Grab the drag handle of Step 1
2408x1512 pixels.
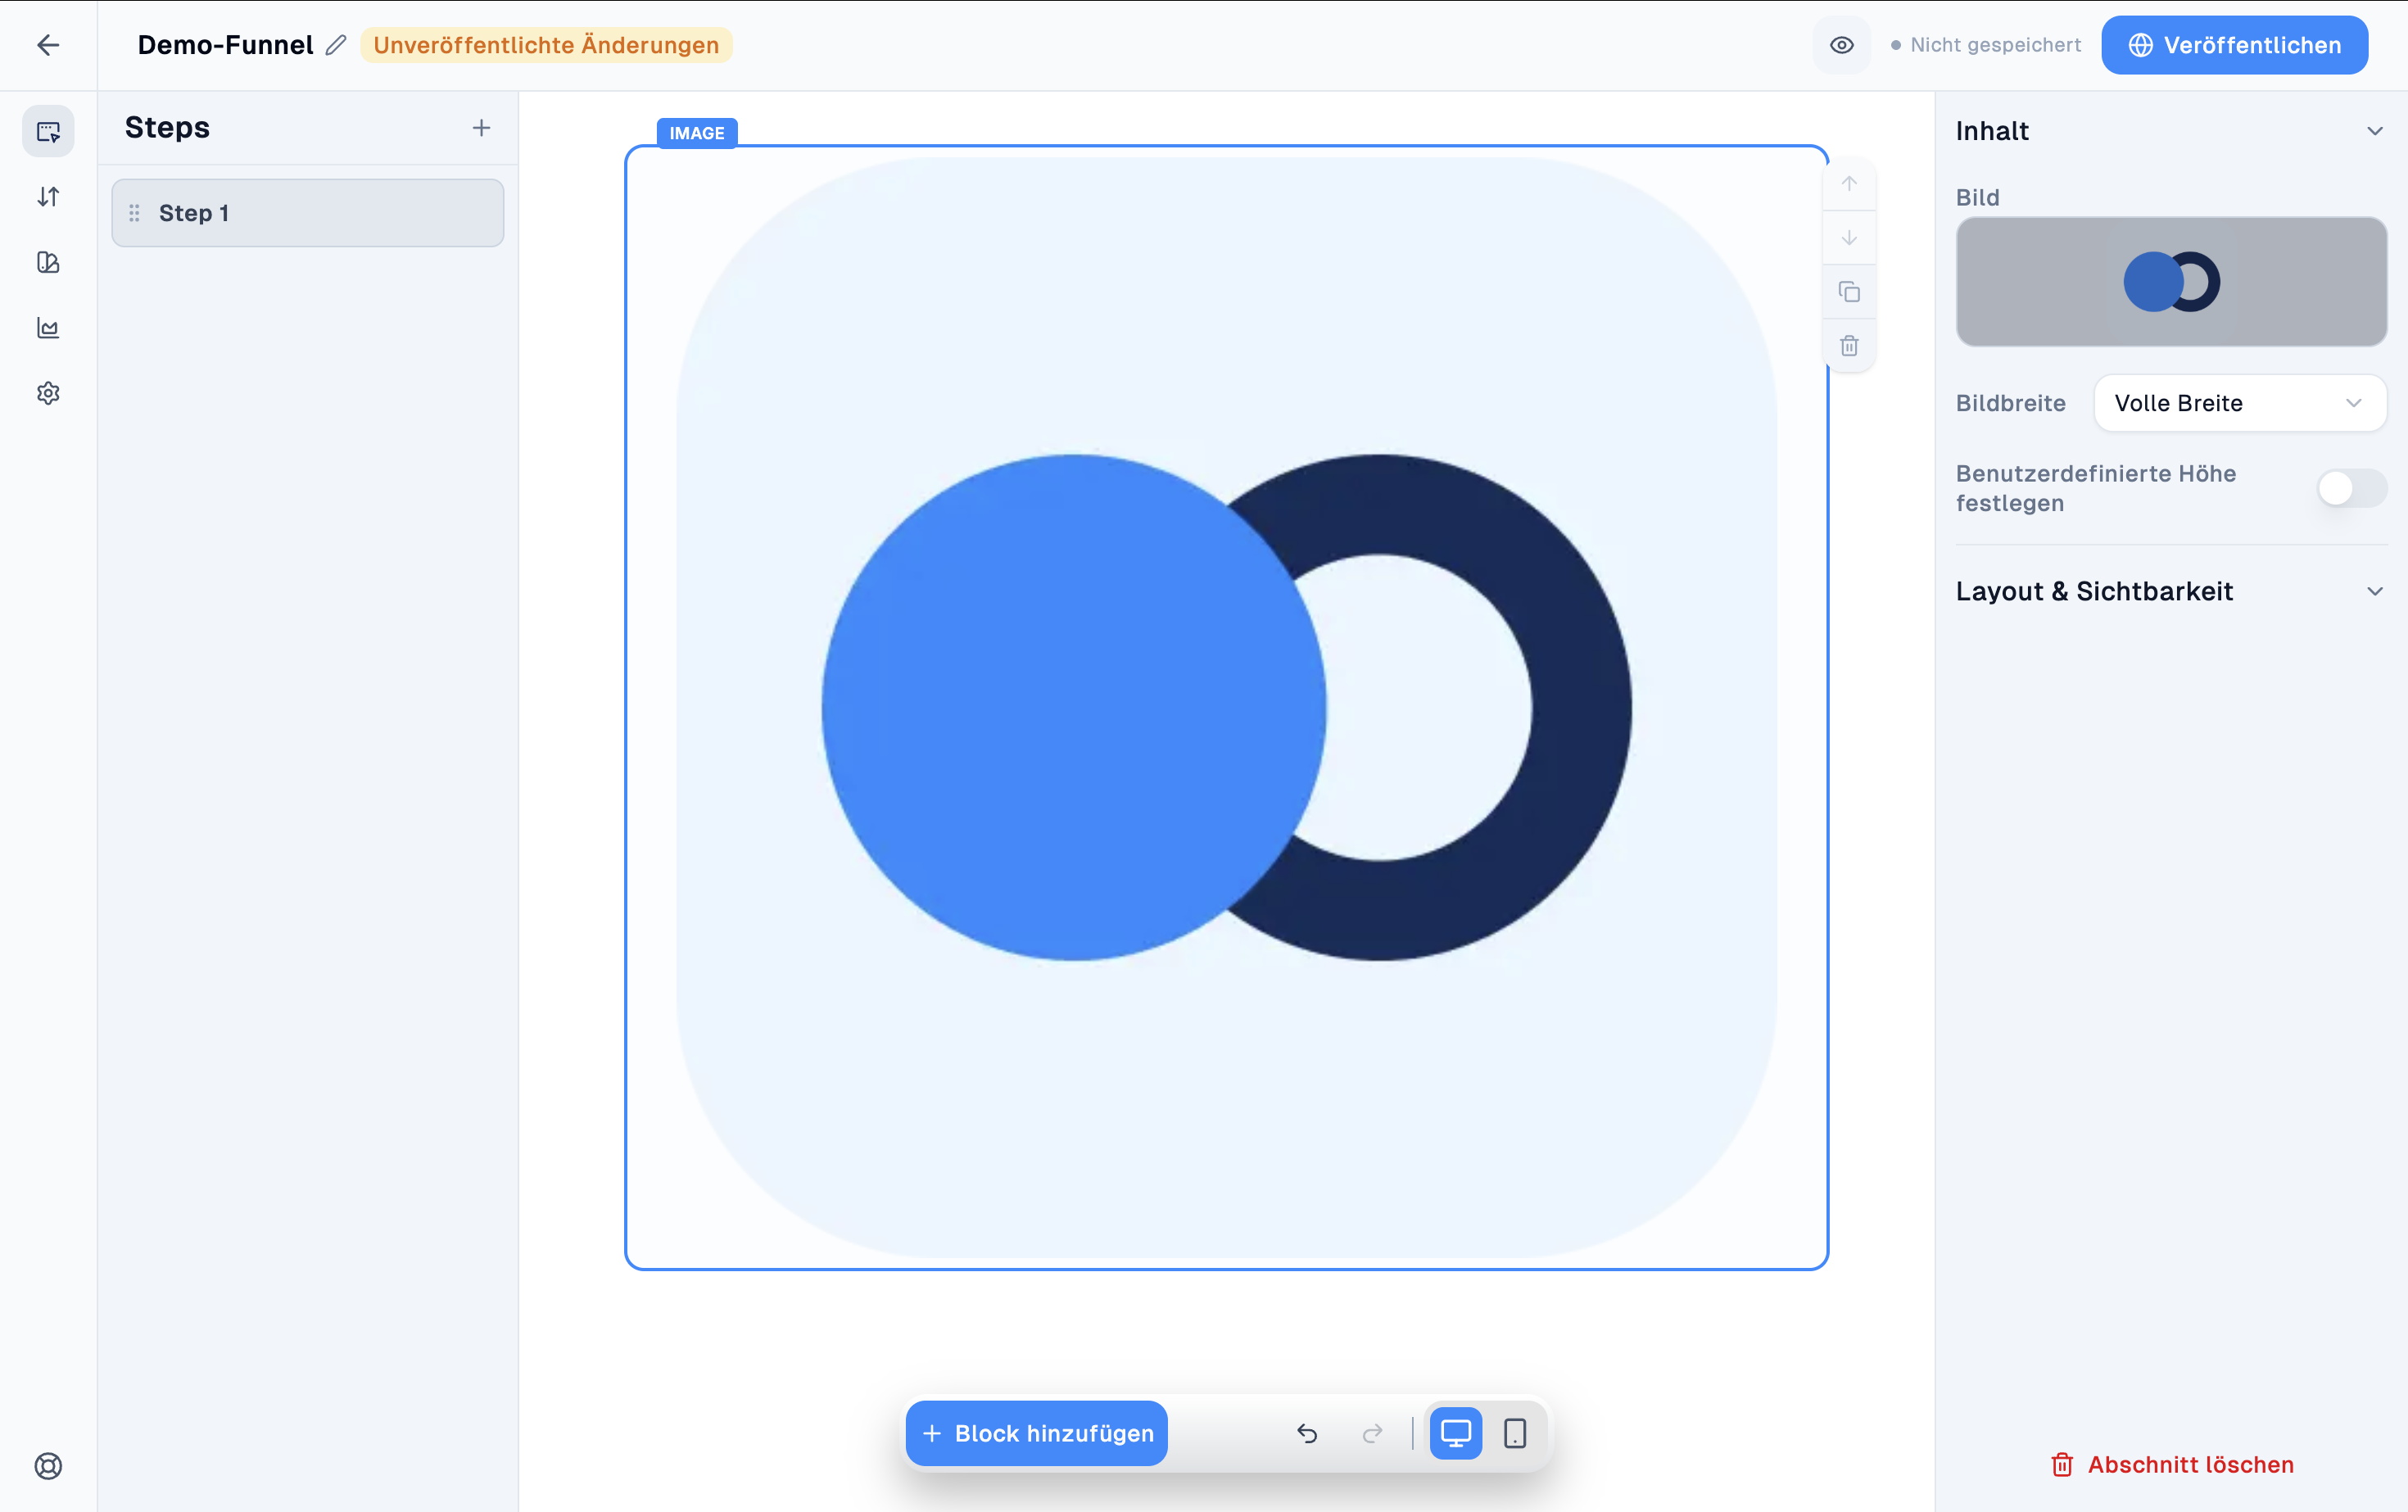[x=134, y=213]
